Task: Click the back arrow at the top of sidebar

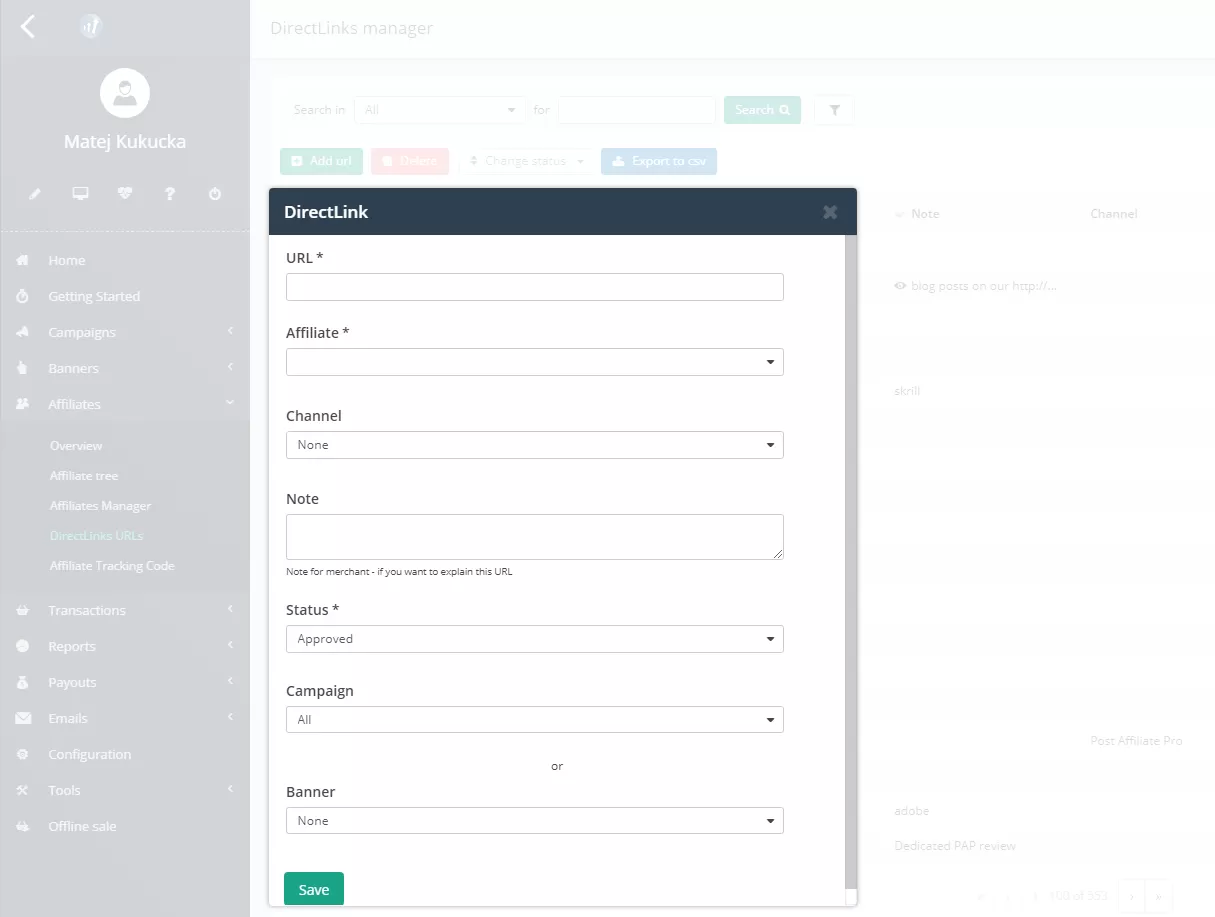Action: pyautogui.click(x=27, y=27)
